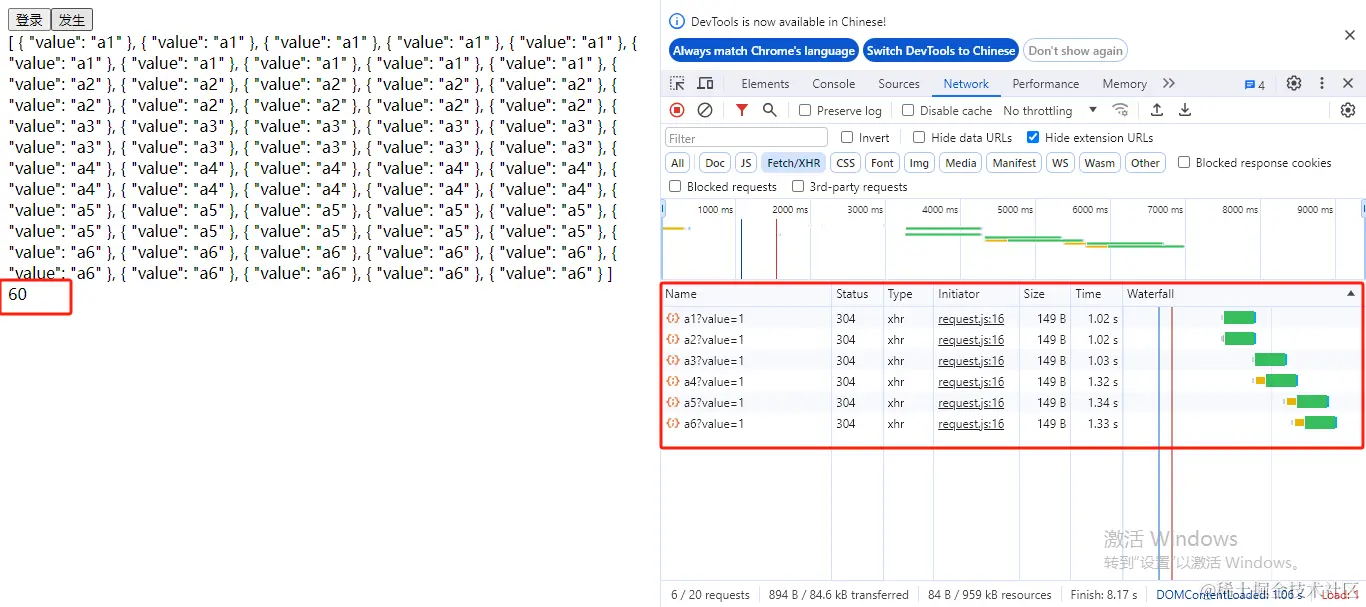Check the Invert filter option
The width and height of the screenshot is (1366, 607).
(x=847, y=137)
